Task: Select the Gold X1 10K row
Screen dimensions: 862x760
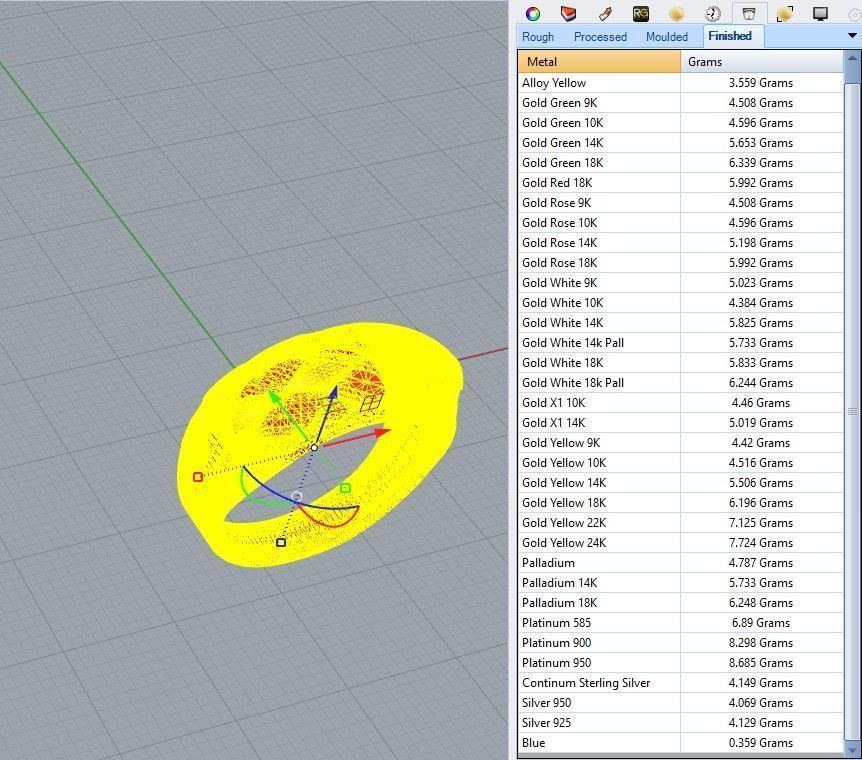Action: pyautogui.click(x=680, y=403)
